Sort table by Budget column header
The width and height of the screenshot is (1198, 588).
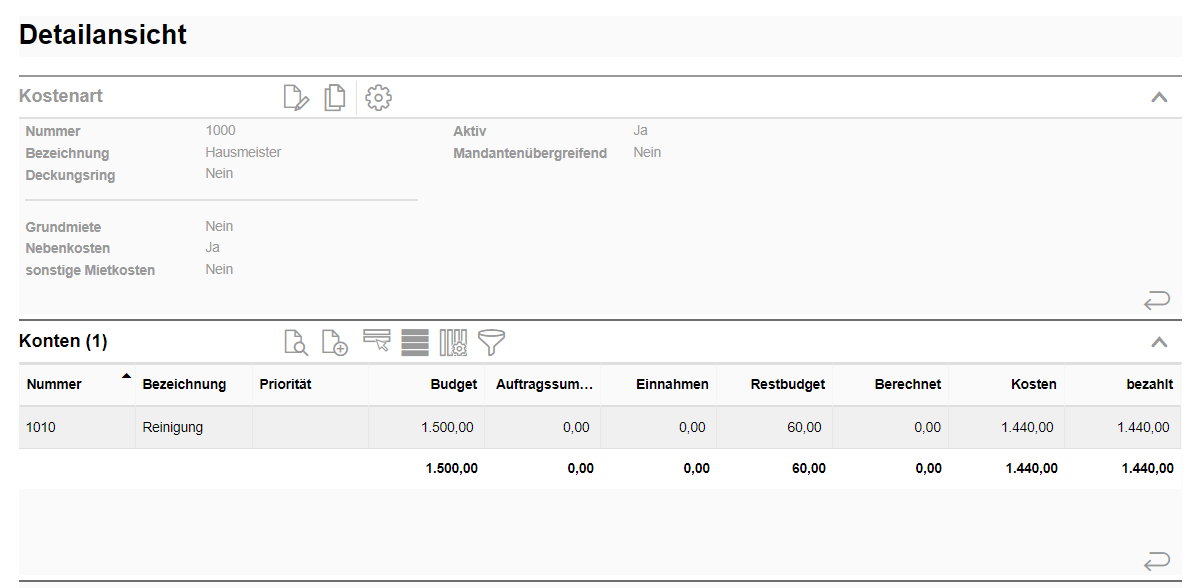coord(453,384)
